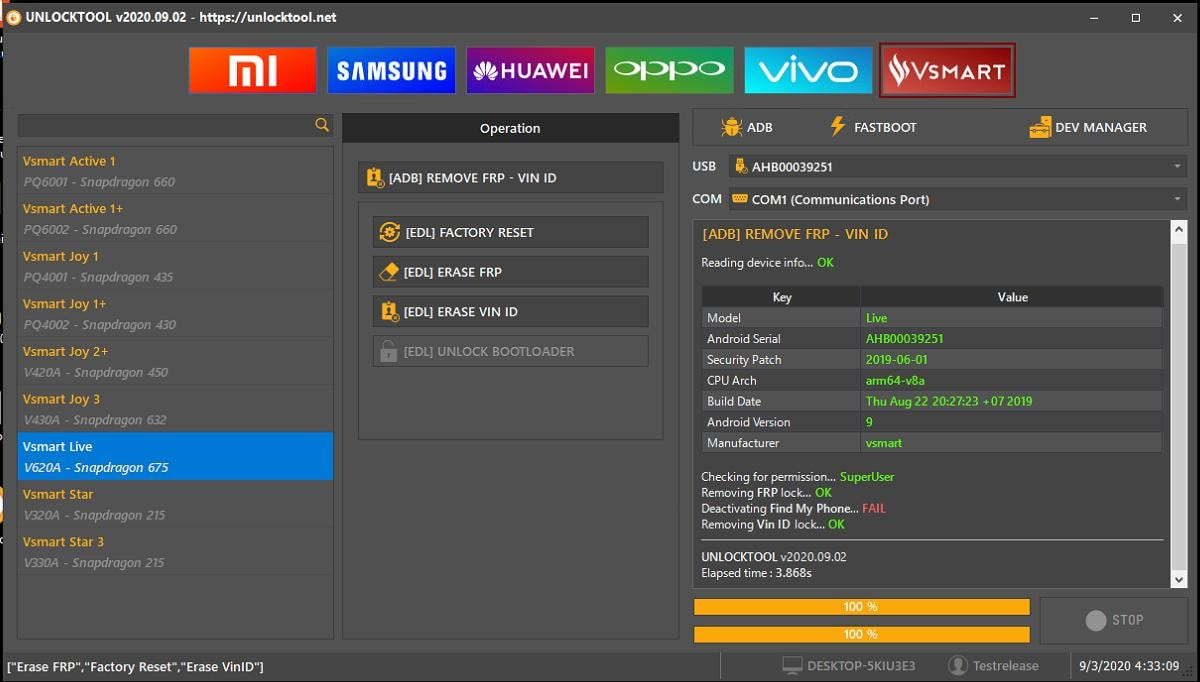Click the Value column header
The width and height of the screenshot is (1200, 682).
1012,297
